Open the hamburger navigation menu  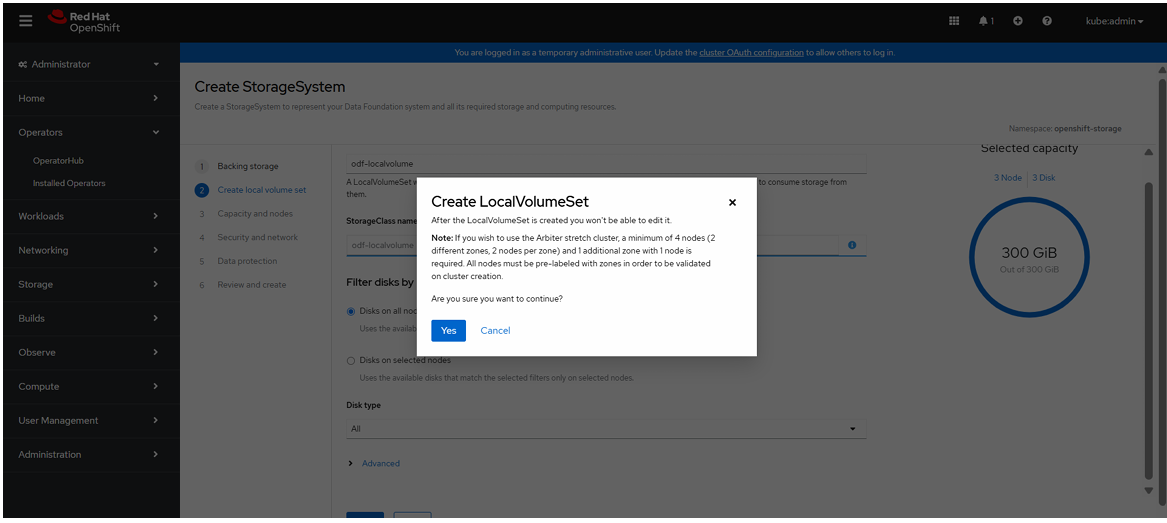26,21
